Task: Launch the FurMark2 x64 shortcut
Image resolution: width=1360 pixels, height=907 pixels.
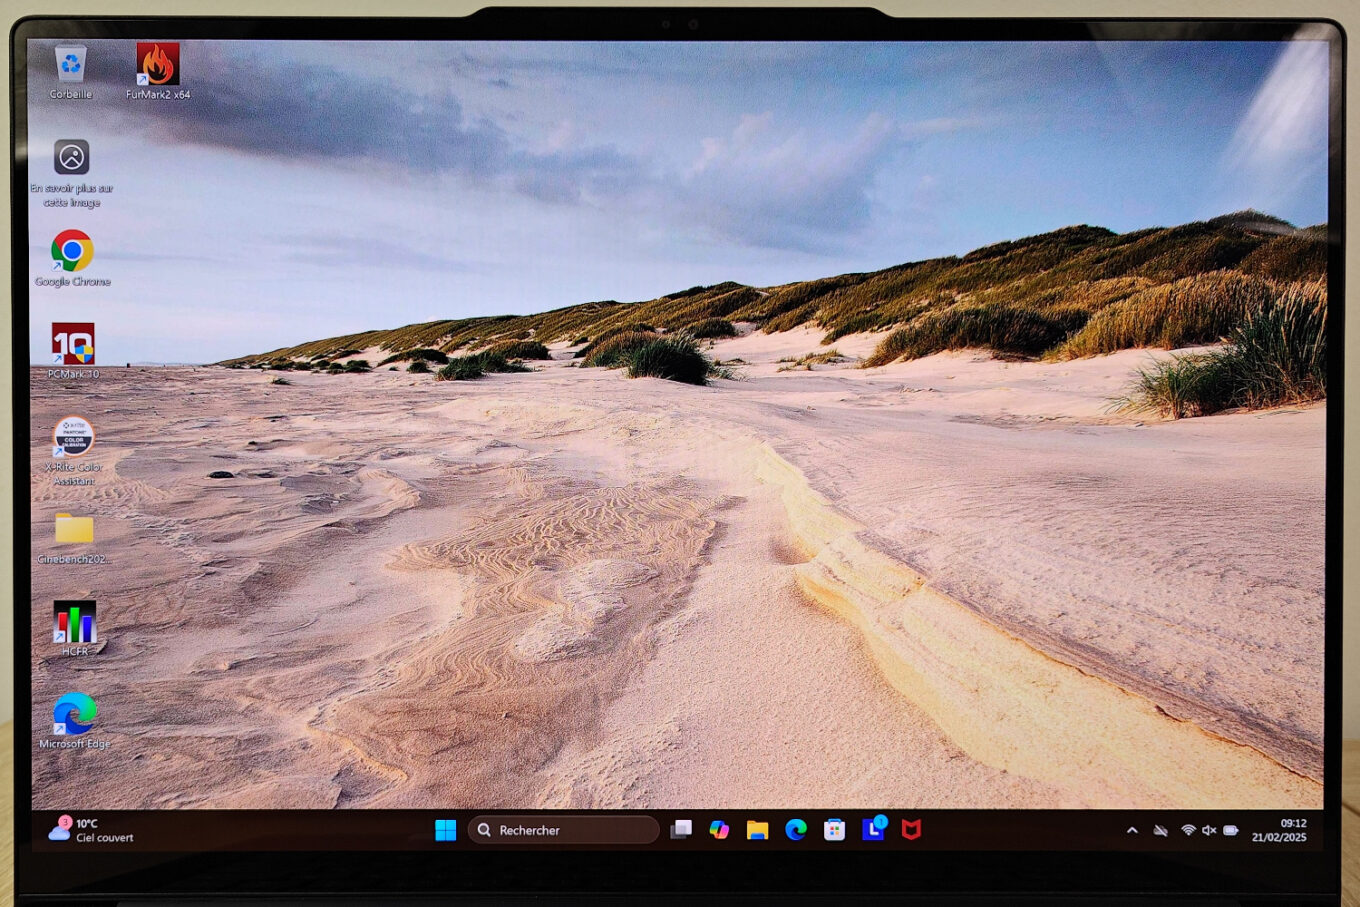Action: click(157, 64)
